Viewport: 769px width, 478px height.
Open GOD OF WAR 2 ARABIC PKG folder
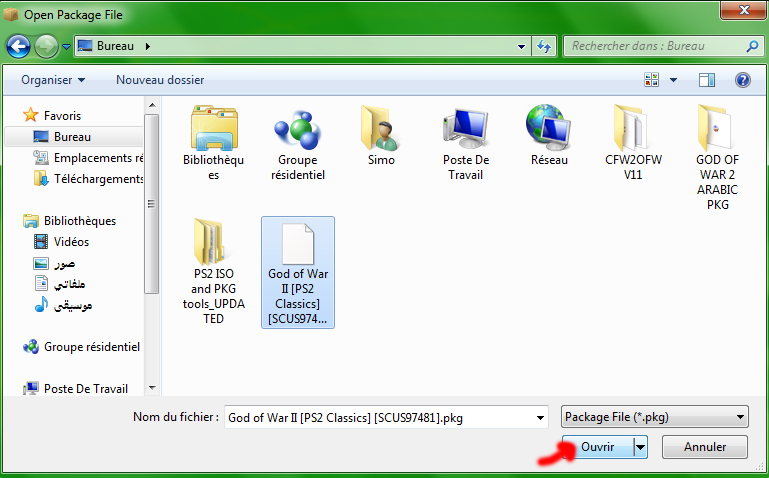[x=717, y=127]
